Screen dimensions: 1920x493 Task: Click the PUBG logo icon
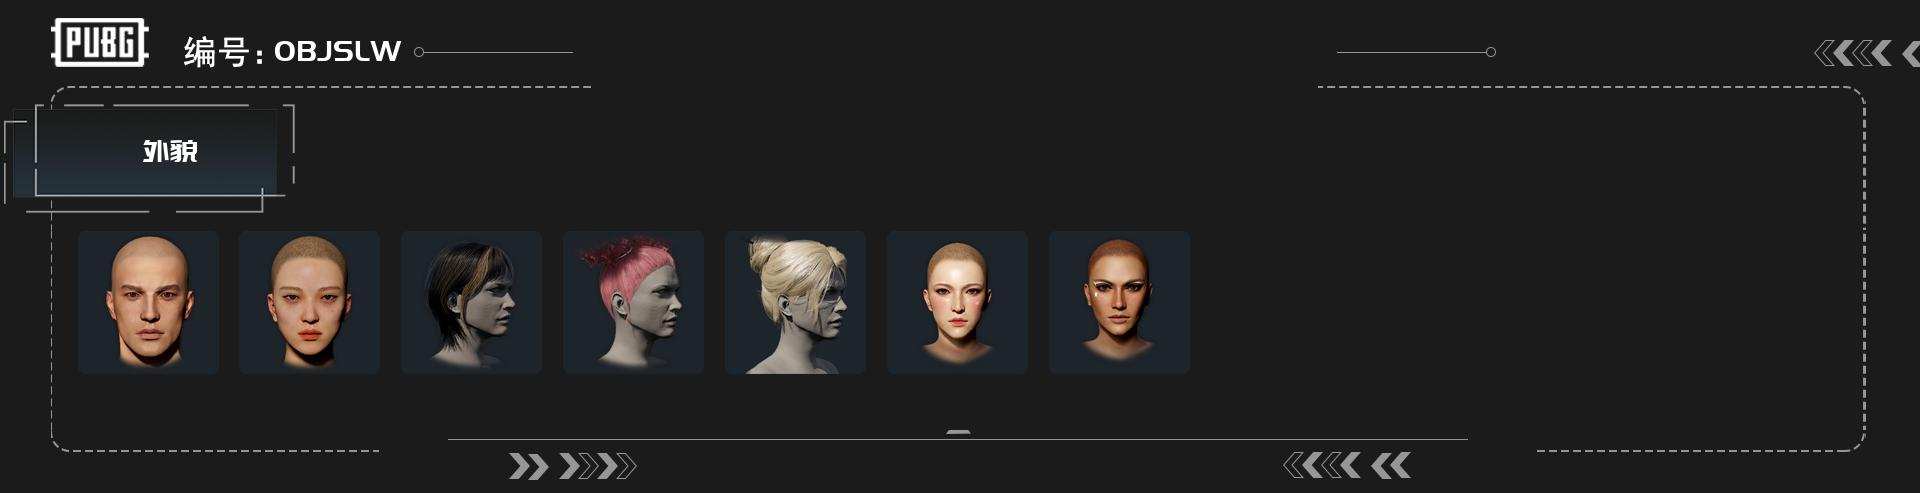[x=100, y=43]
